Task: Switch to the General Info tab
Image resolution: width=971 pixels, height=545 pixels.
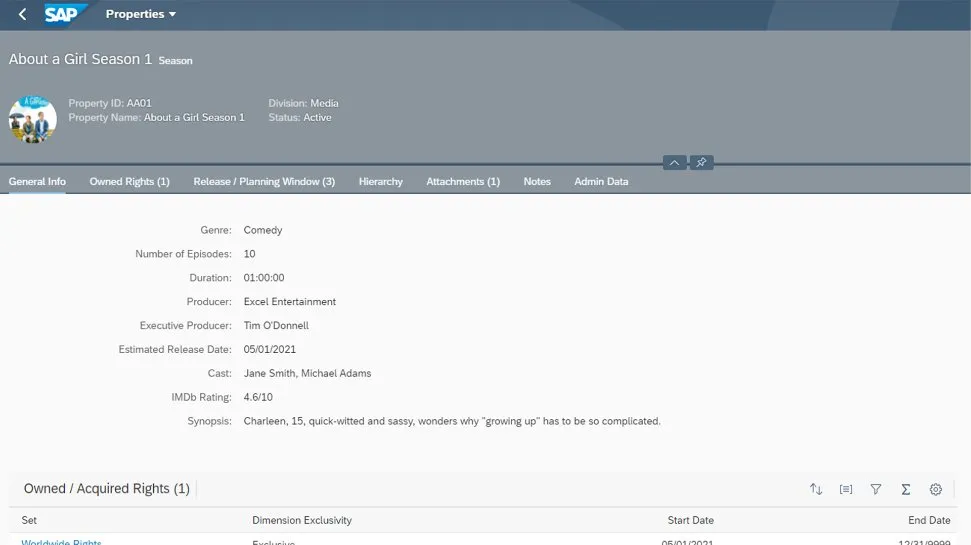Action: click(37, 182)
